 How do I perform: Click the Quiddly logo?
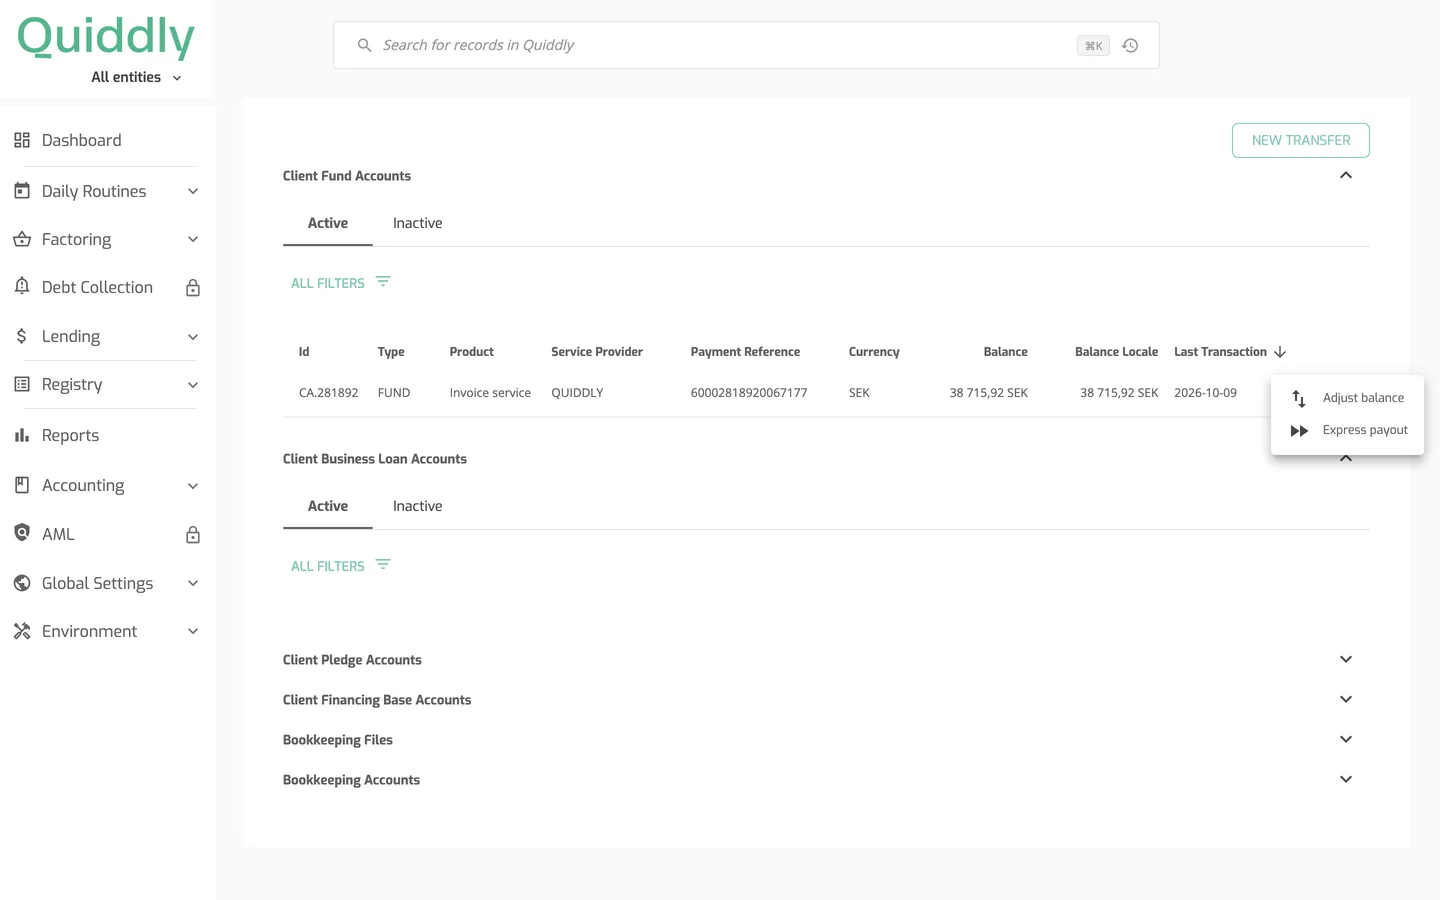coord(106,38)
